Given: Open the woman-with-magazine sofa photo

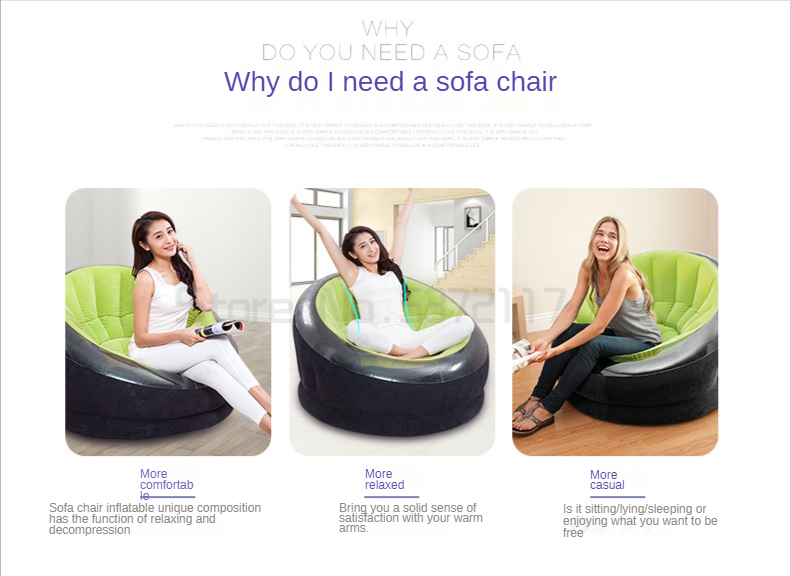Looking at the screenshot, I should [x=168, y=322].
